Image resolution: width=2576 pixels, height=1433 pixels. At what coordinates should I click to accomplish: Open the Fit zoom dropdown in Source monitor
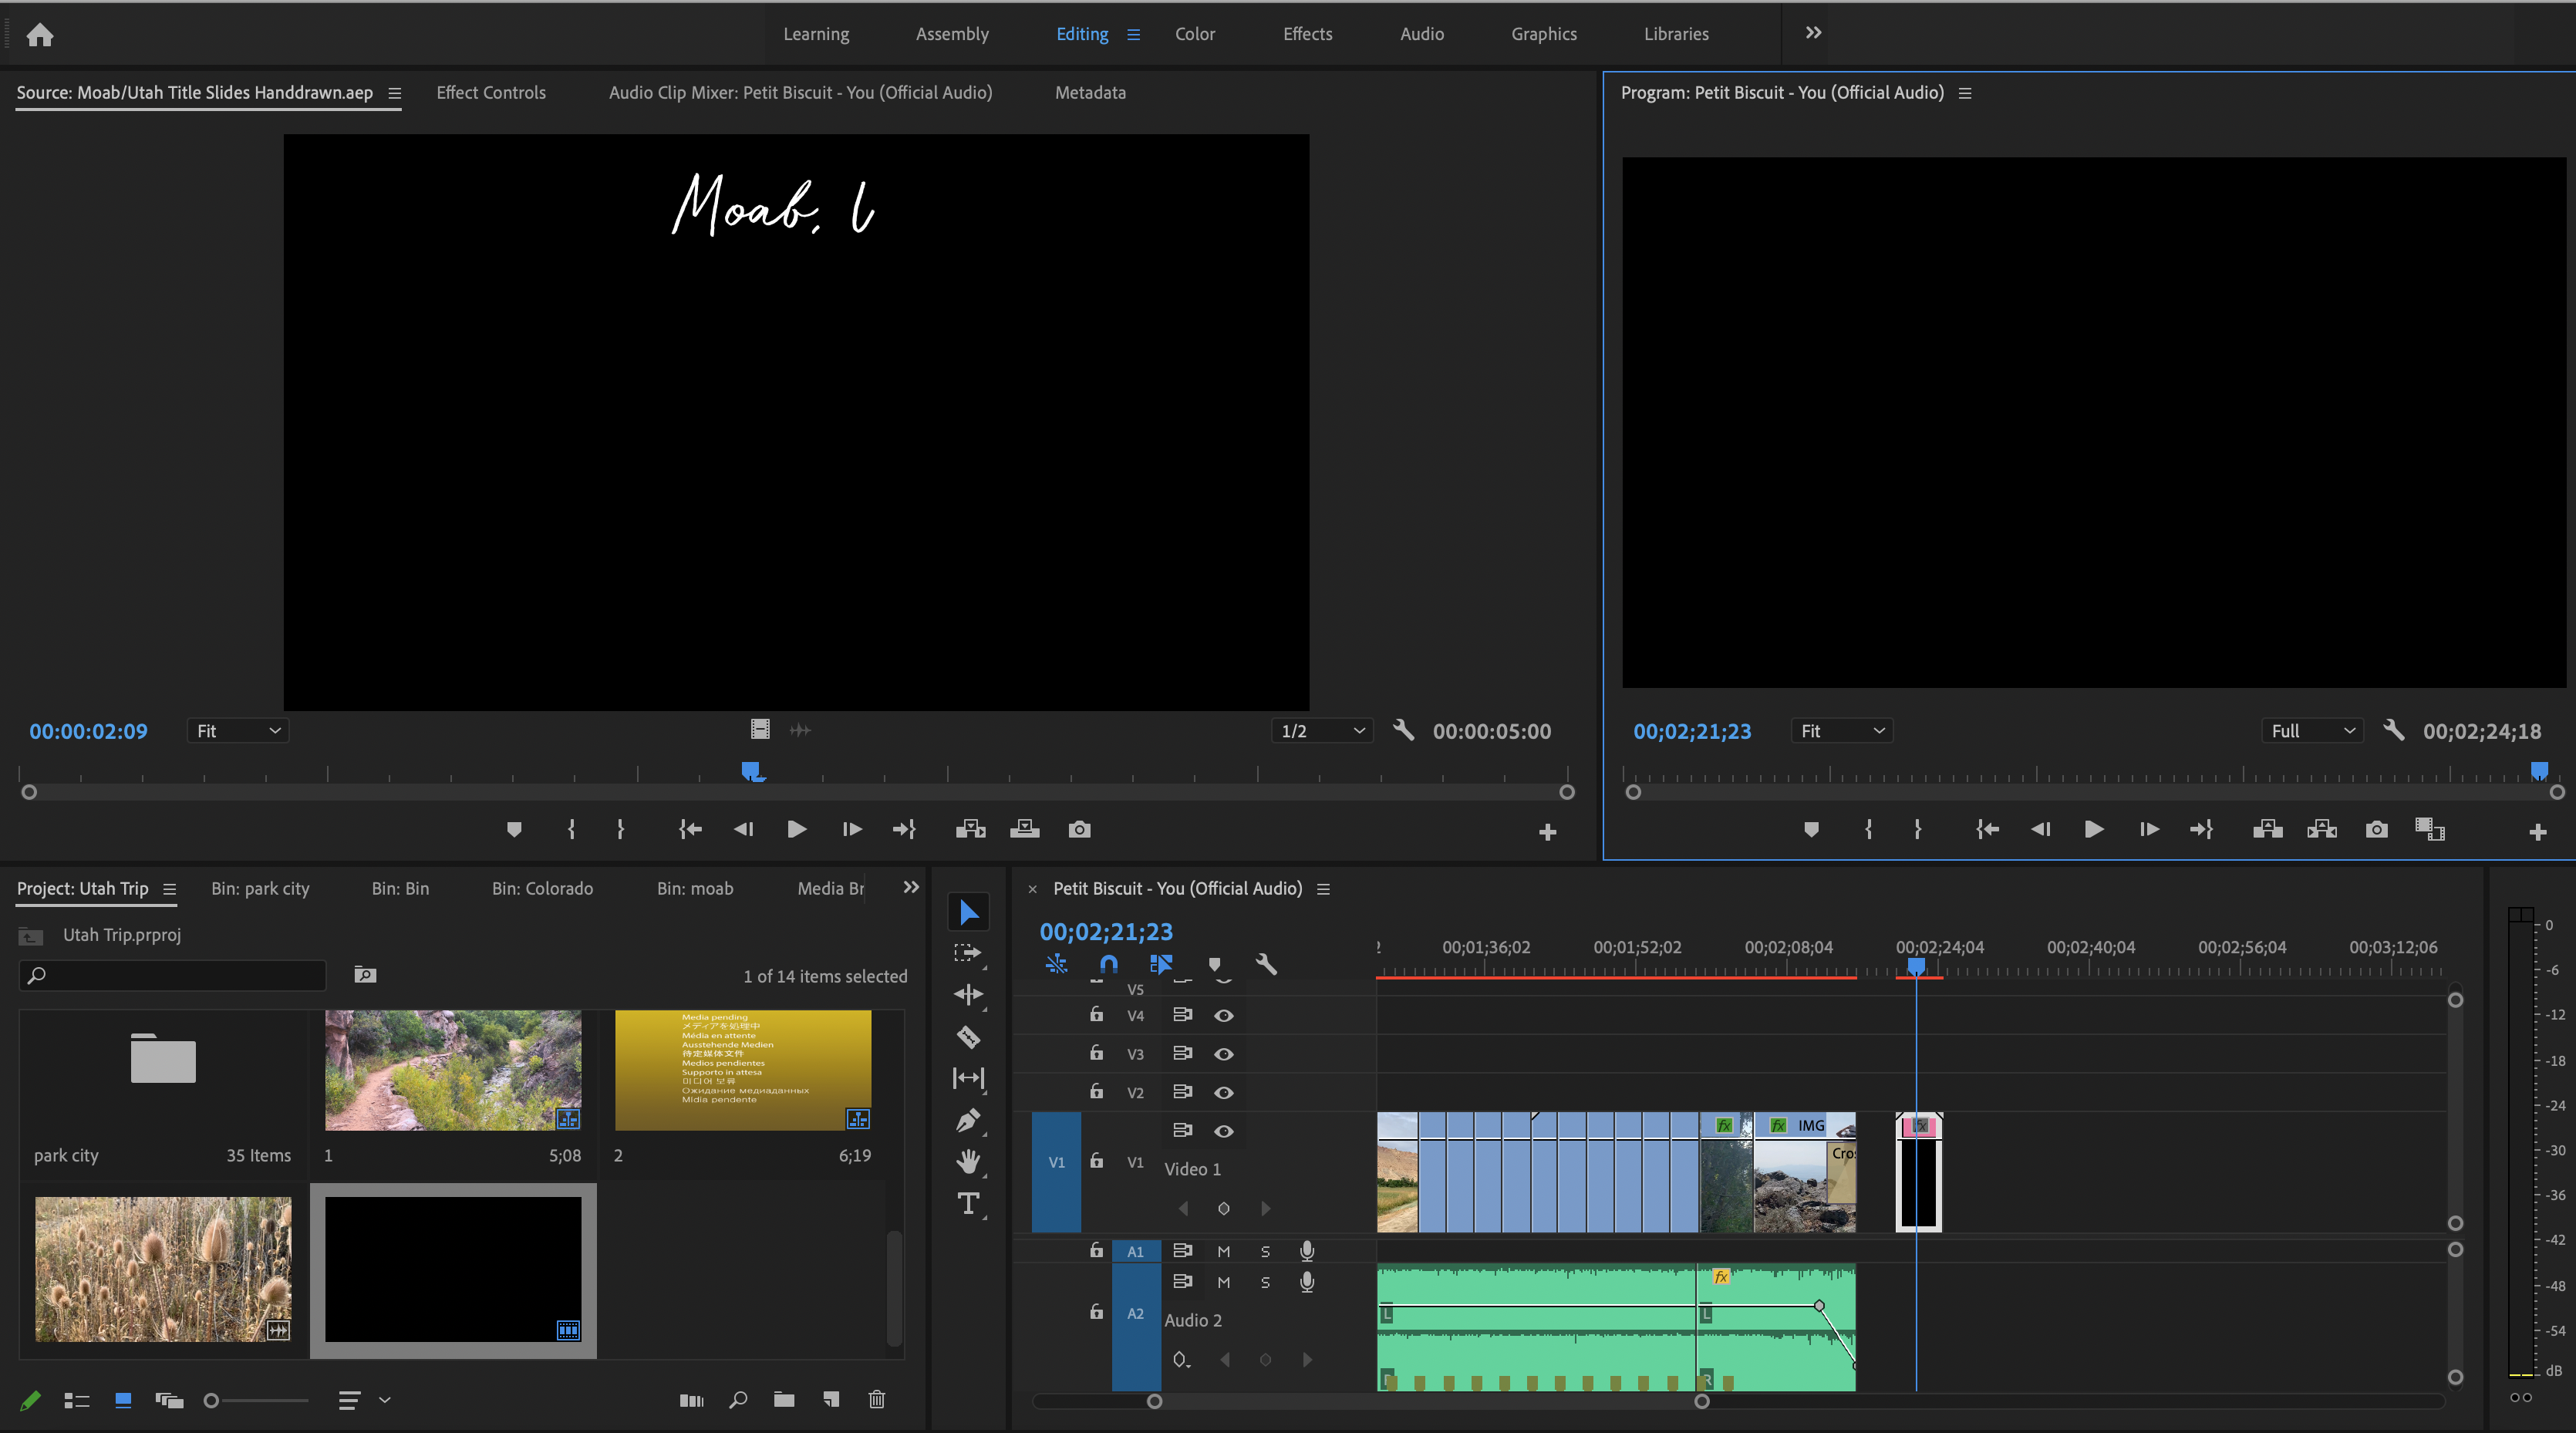point(237,730)
